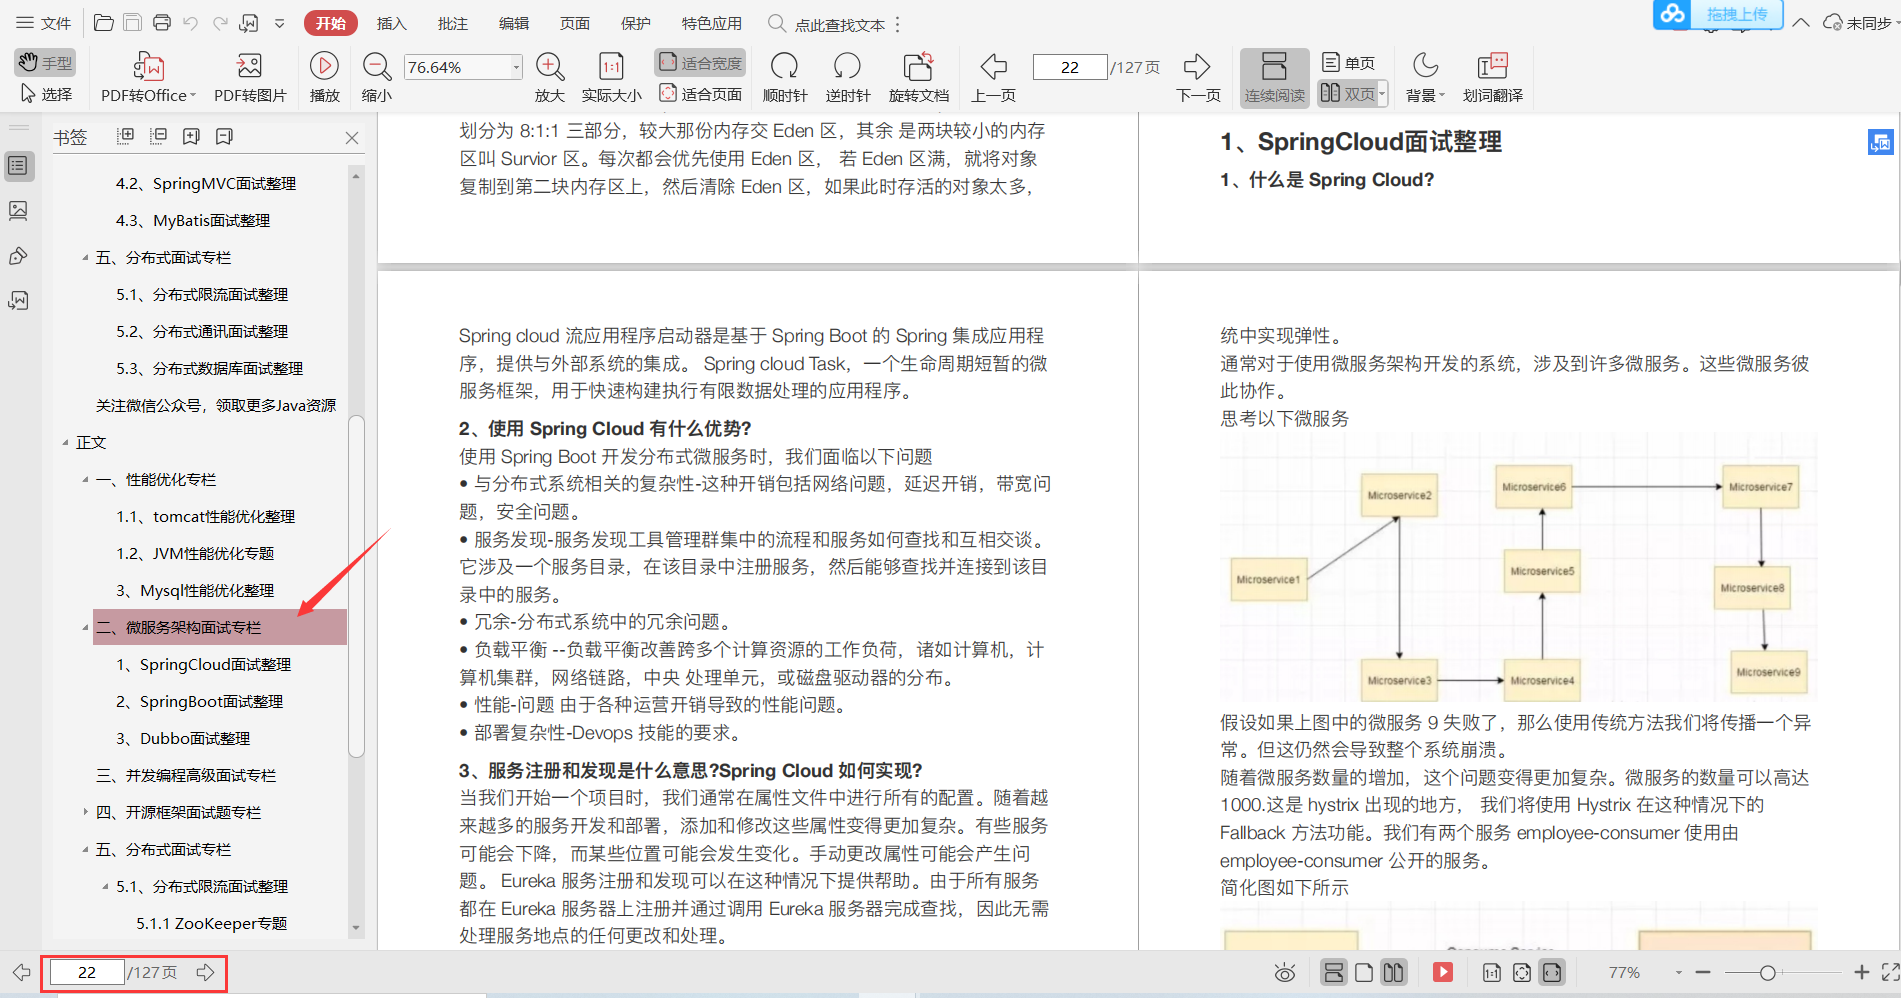Open the double page (双页) dropdown
This screenshot has width=1901, height=998.
pyautogui.click(x=1382, y=94)
